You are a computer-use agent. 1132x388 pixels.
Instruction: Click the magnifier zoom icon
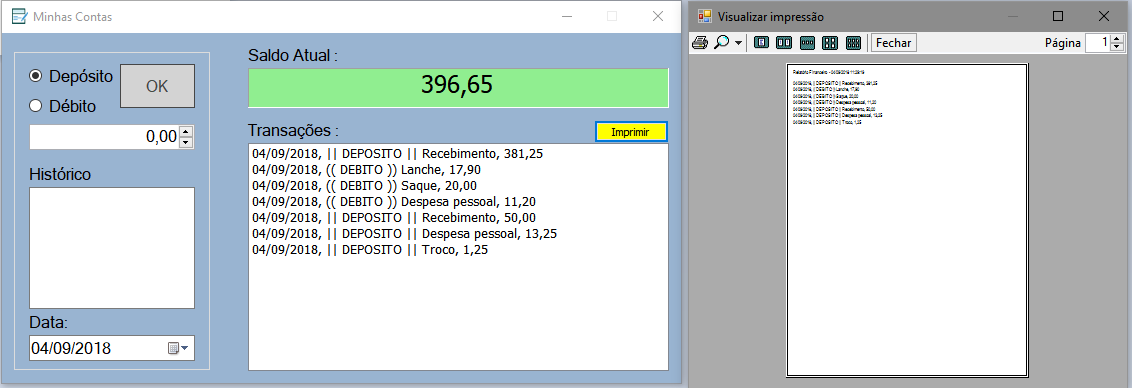click(721, 43)
